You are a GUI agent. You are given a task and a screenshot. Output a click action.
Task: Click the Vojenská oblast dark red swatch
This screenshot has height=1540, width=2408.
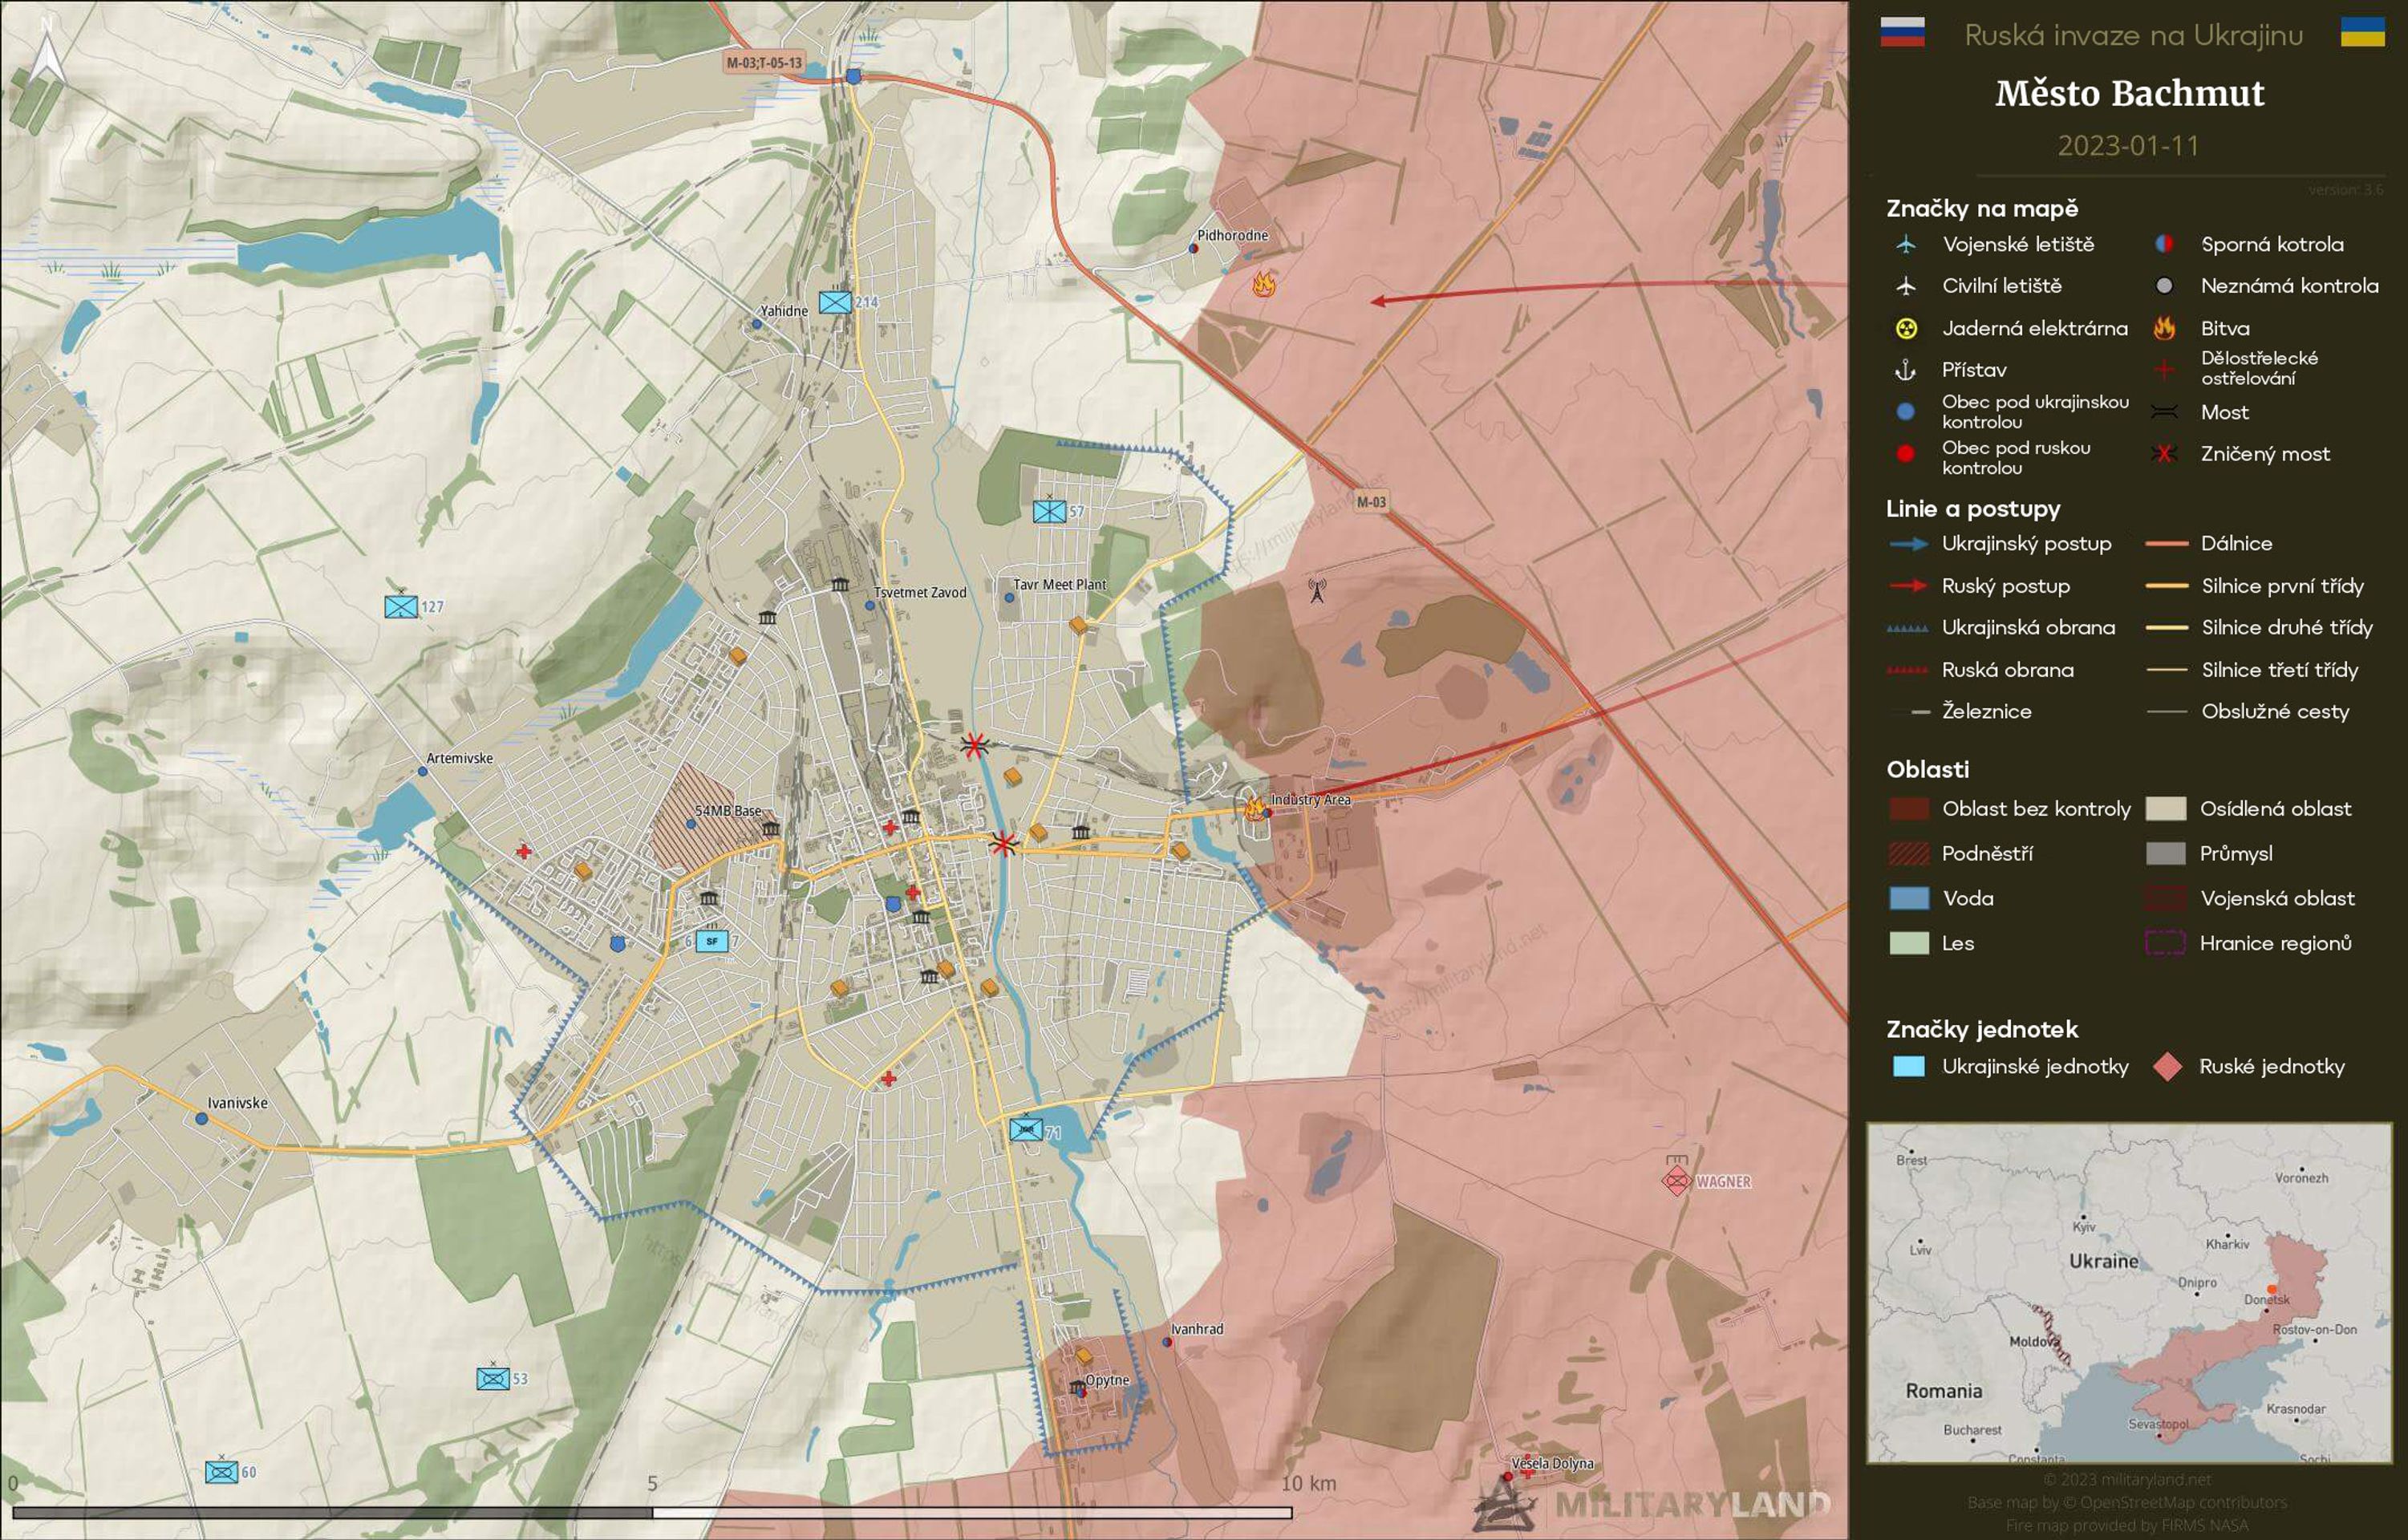pyautogui.click(x=2166, y=898)
